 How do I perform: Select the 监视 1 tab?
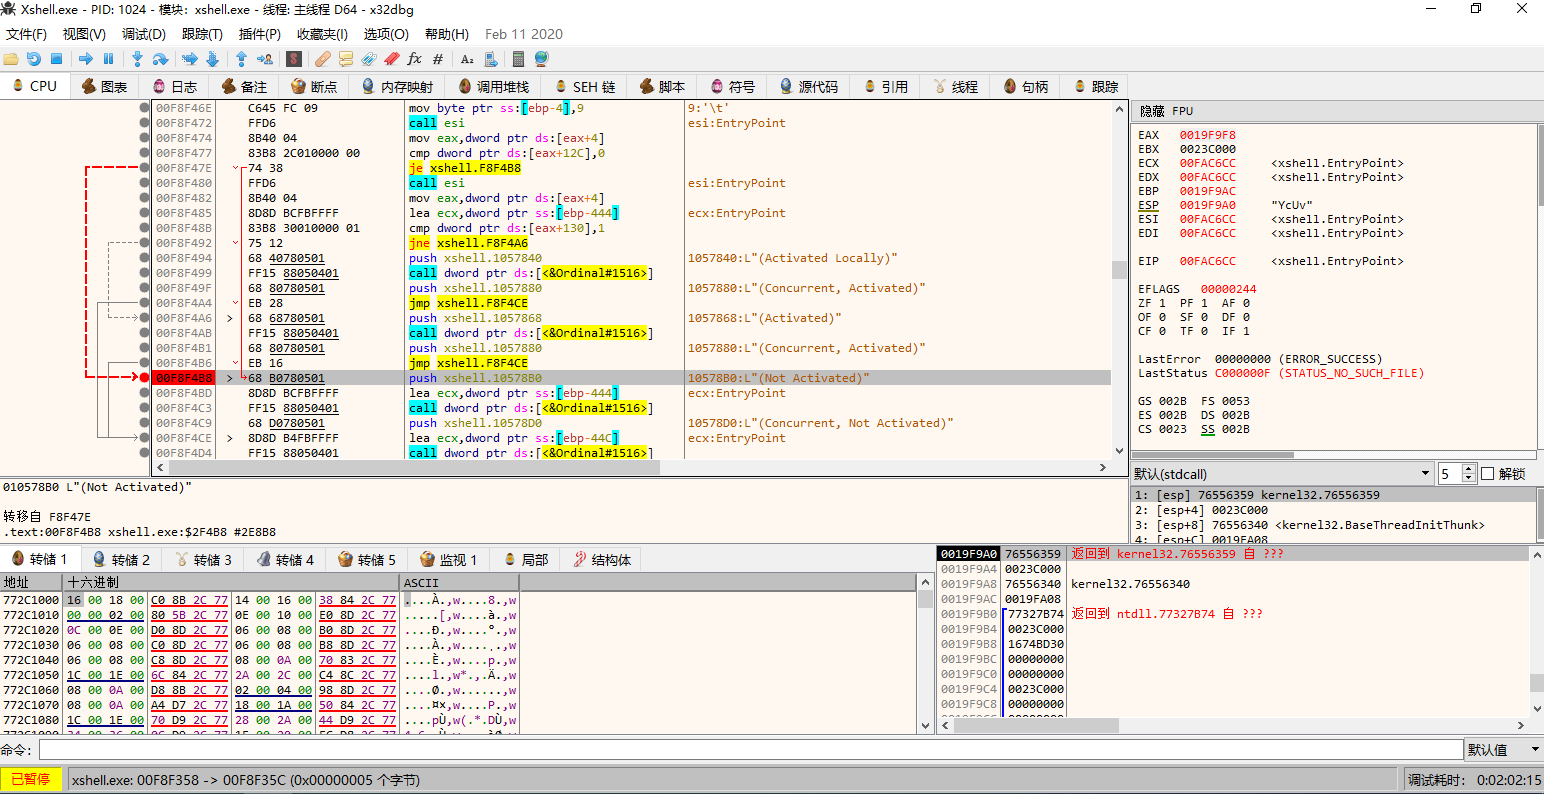pos(448,560)
